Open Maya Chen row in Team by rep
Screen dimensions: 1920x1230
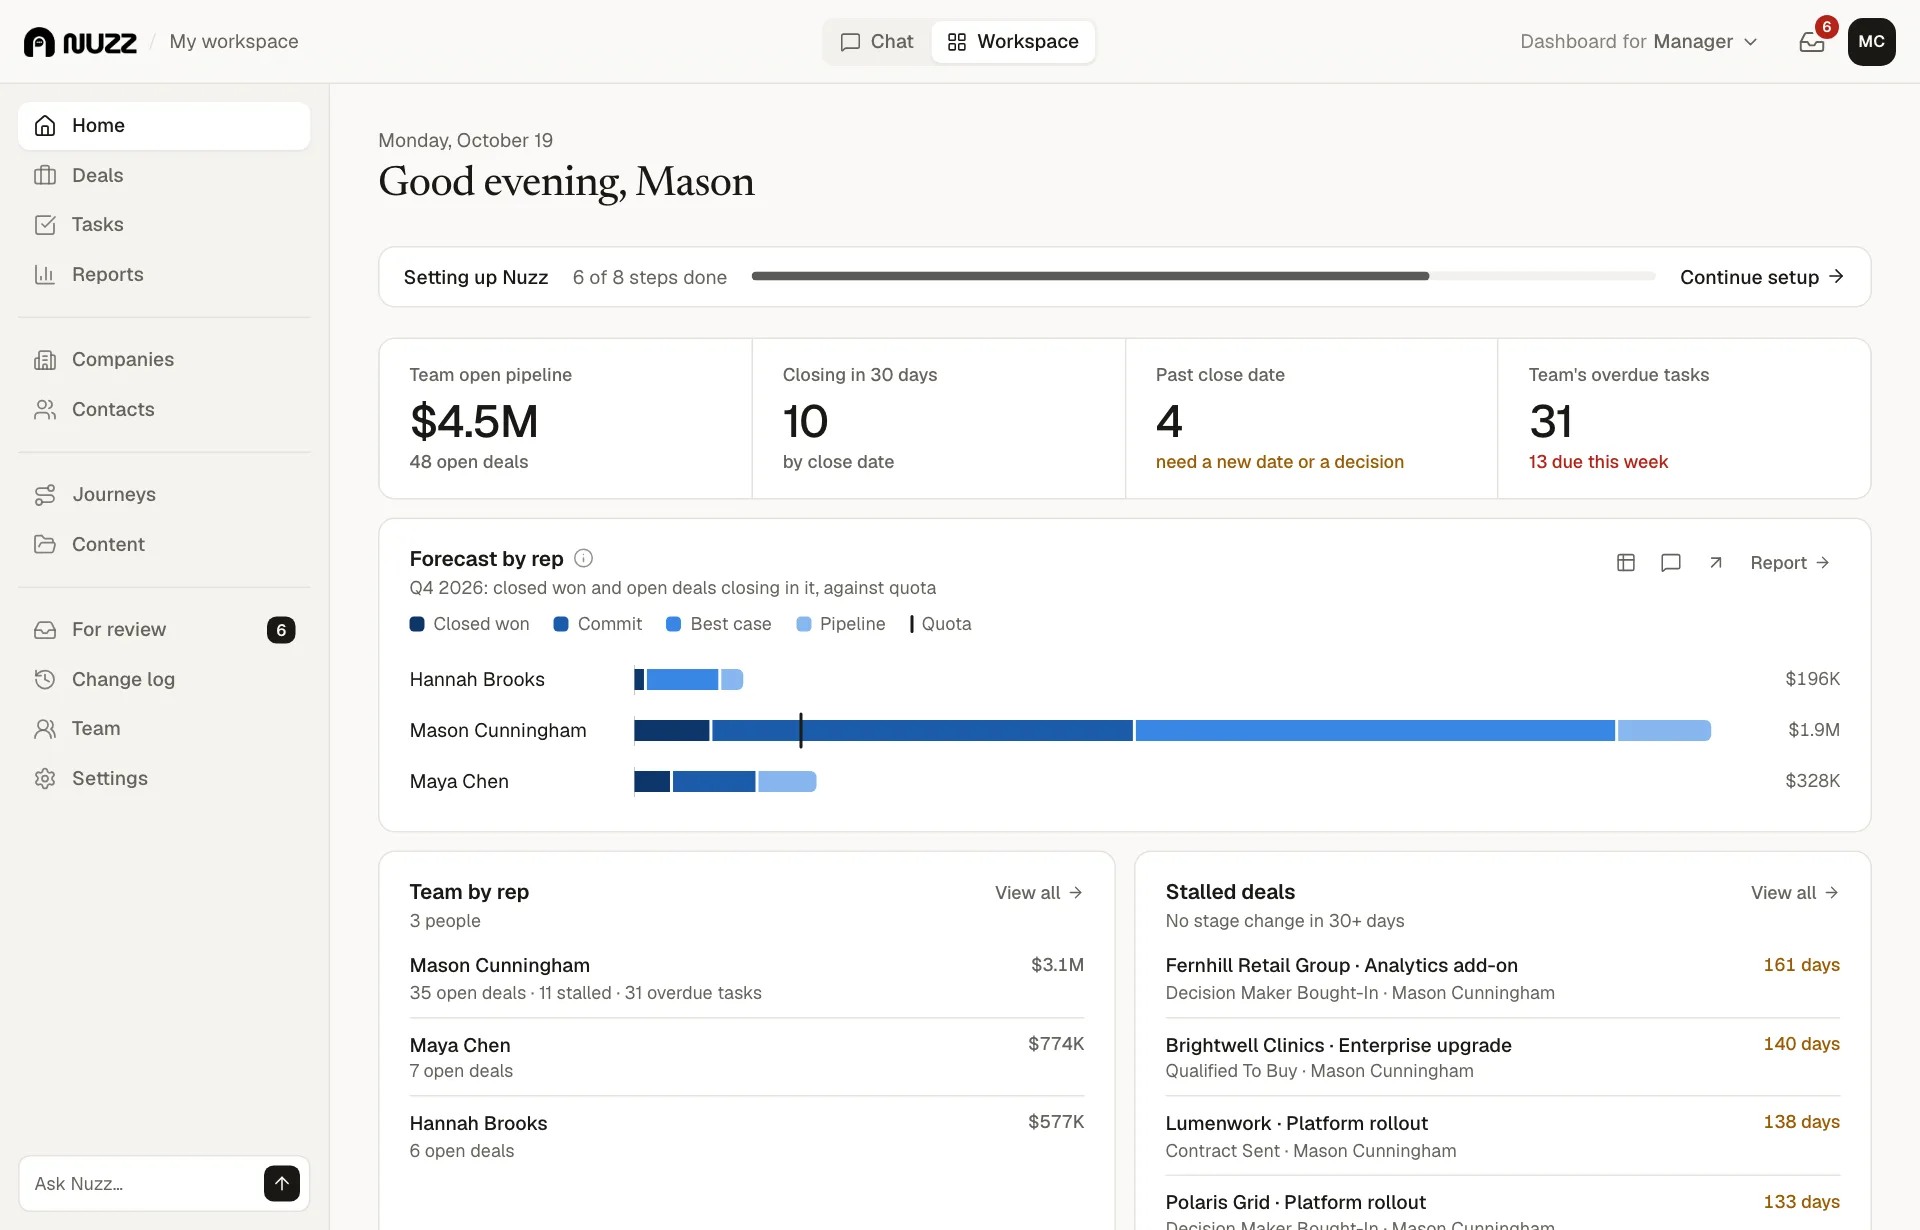[746, 1057]
